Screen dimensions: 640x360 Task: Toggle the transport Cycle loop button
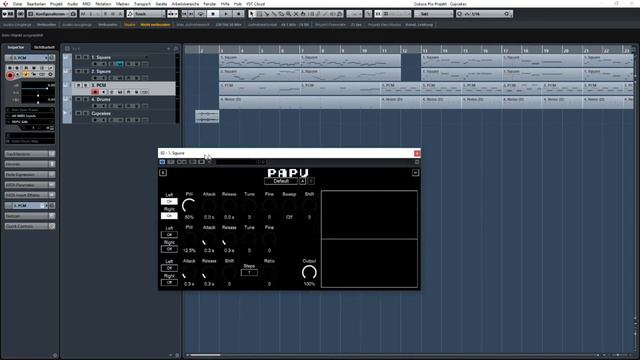pyautogui.click(x=200, y=14)
